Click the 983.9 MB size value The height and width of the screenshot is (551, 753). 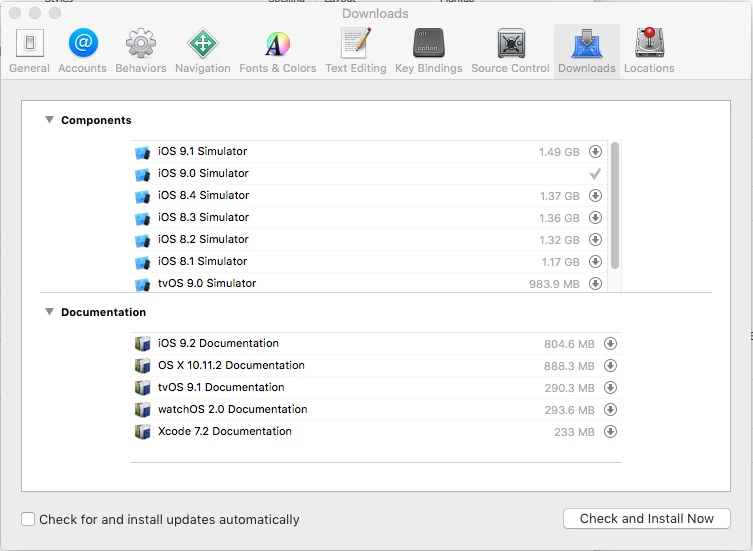554,284
